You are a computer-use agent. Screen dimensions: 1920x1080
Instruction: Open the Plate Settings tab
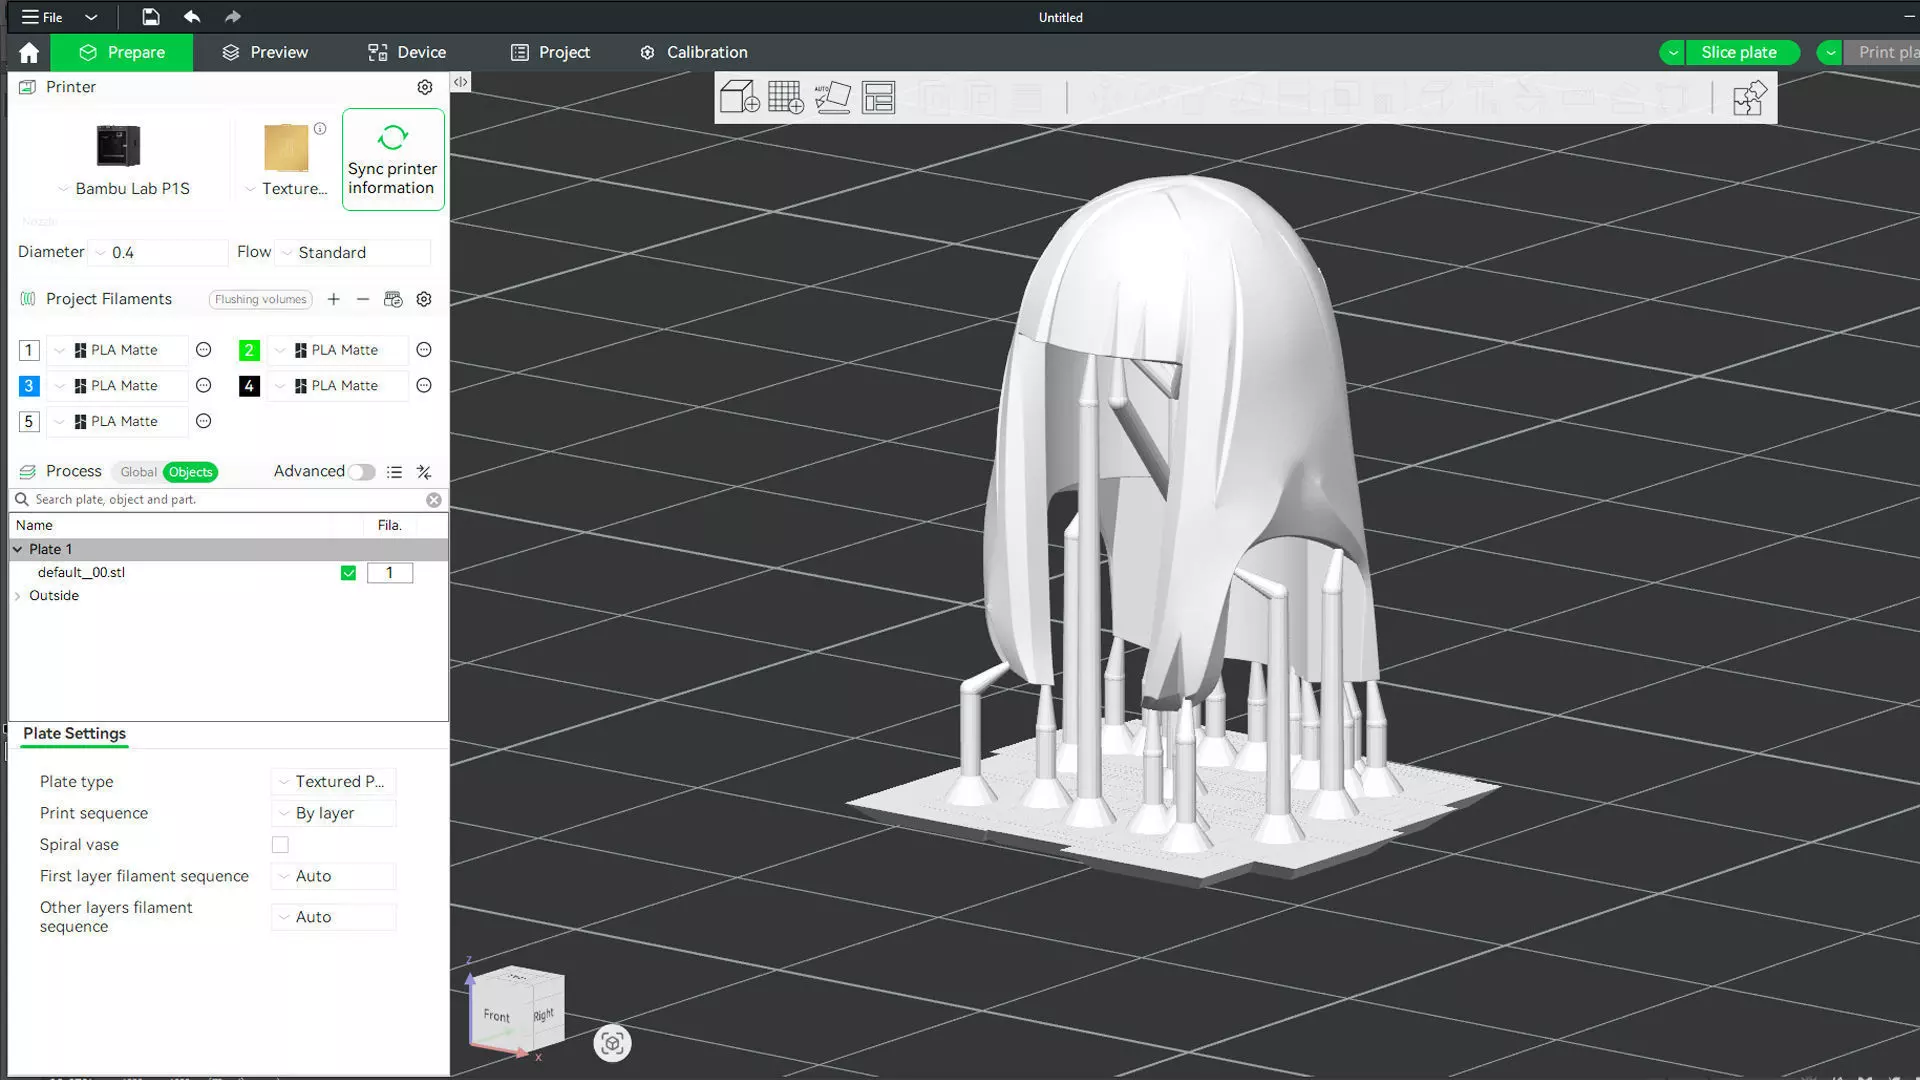click(x=75, y=734)
